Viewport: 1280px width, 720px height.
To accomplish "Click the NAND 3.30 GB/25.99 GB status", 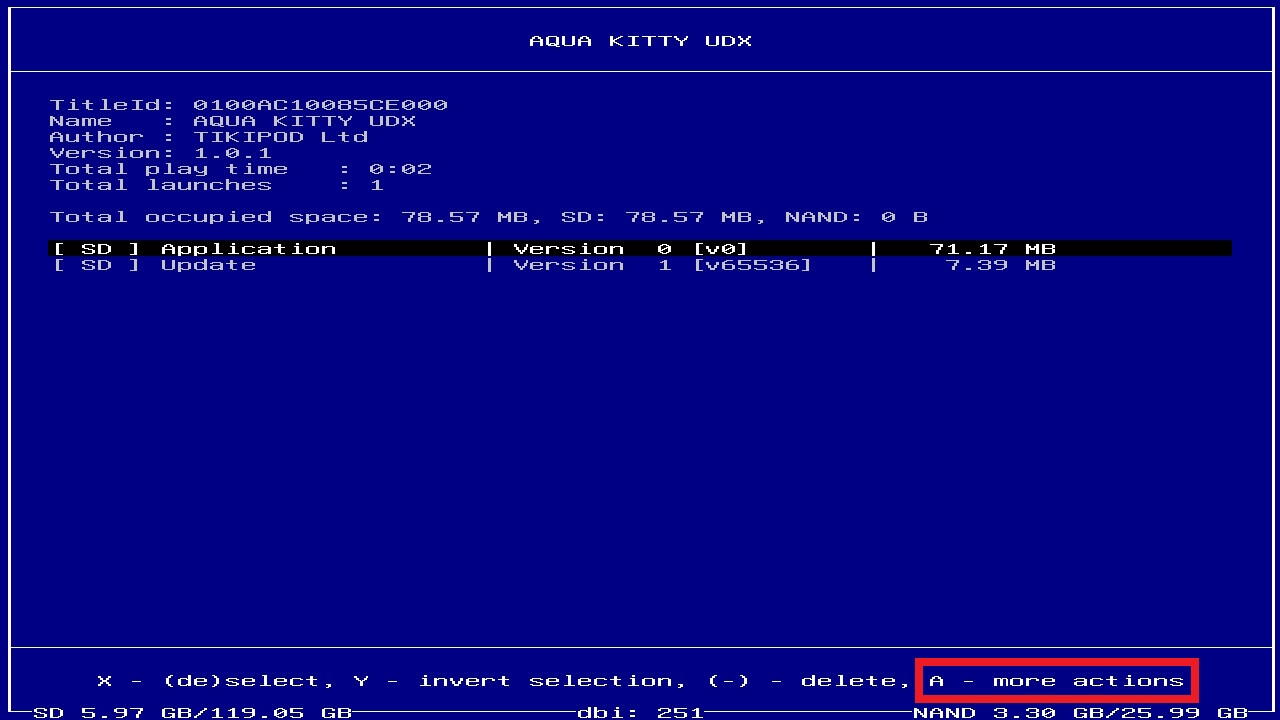I will pos(1081,713).
